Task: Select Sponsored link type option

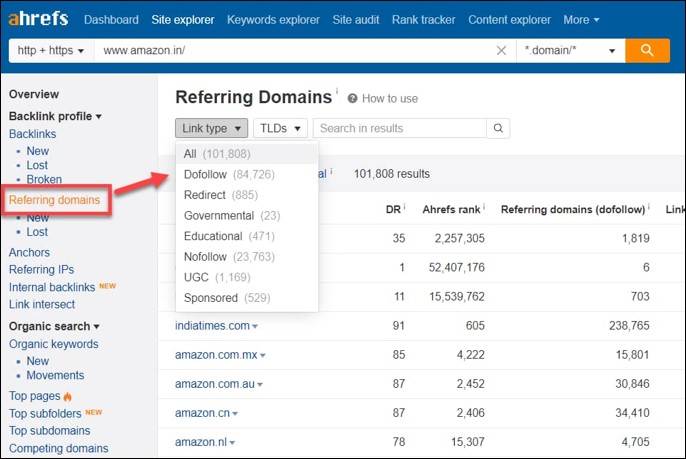Action: (x=246, y=298)
